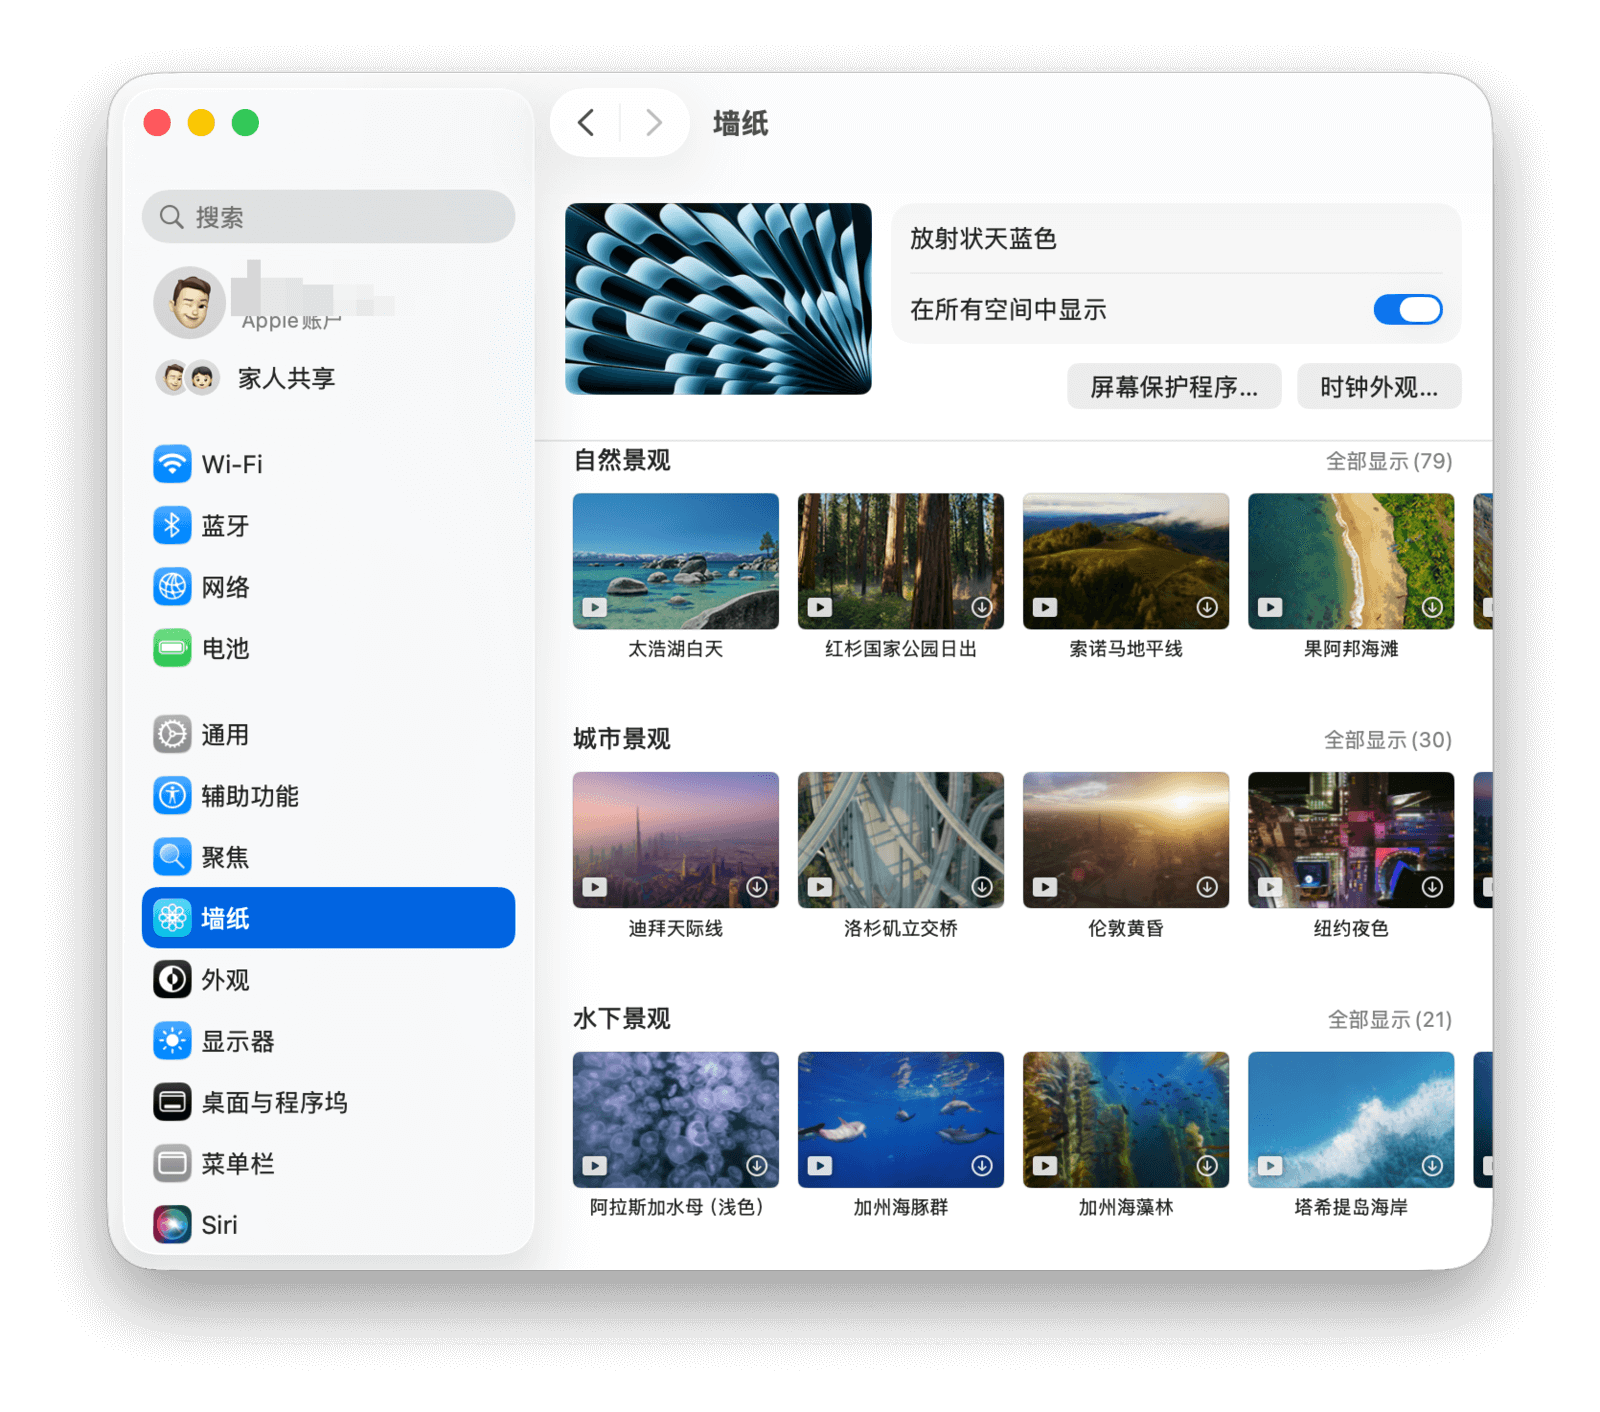Expand all 30 cityscape wallpapers
The height and width of the screenshot is (1412, 1600).
pyautogui.click(x=1387, y=740)
